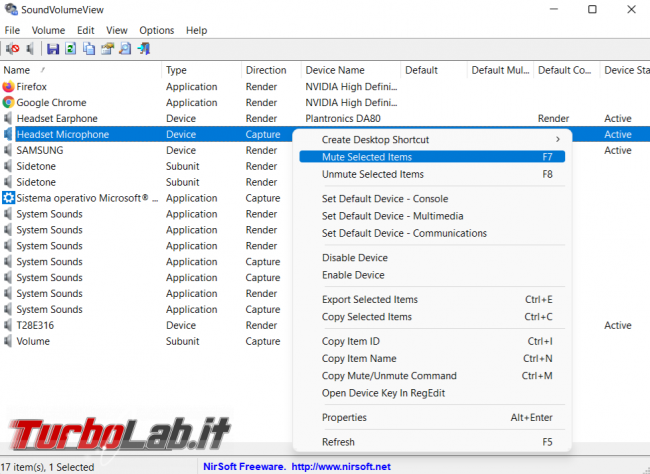The height and width of the screenshot is (474, 650).
Task: Click Copy Item Name
Action: 432,358
